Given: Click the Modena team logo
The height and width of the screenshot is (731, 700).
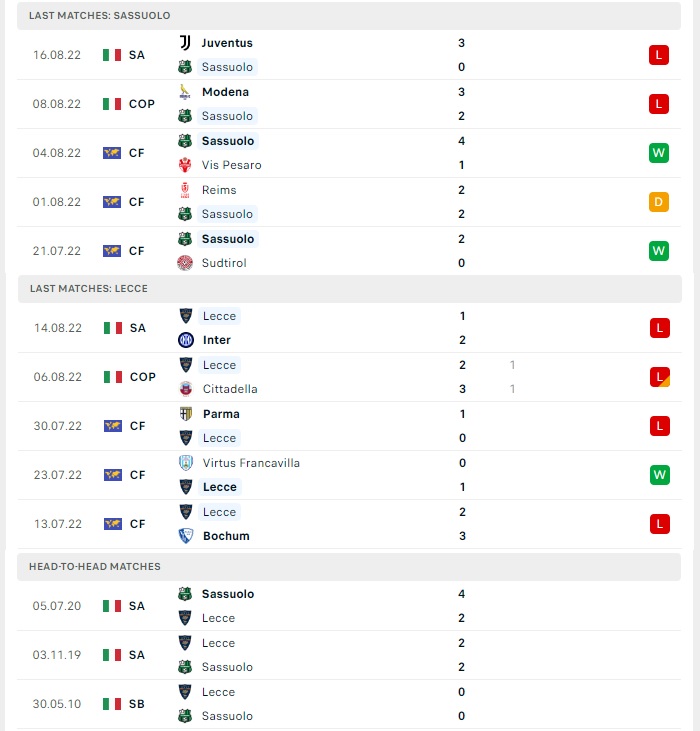Looking at the screenshot, I should click(x=185, y=92).
